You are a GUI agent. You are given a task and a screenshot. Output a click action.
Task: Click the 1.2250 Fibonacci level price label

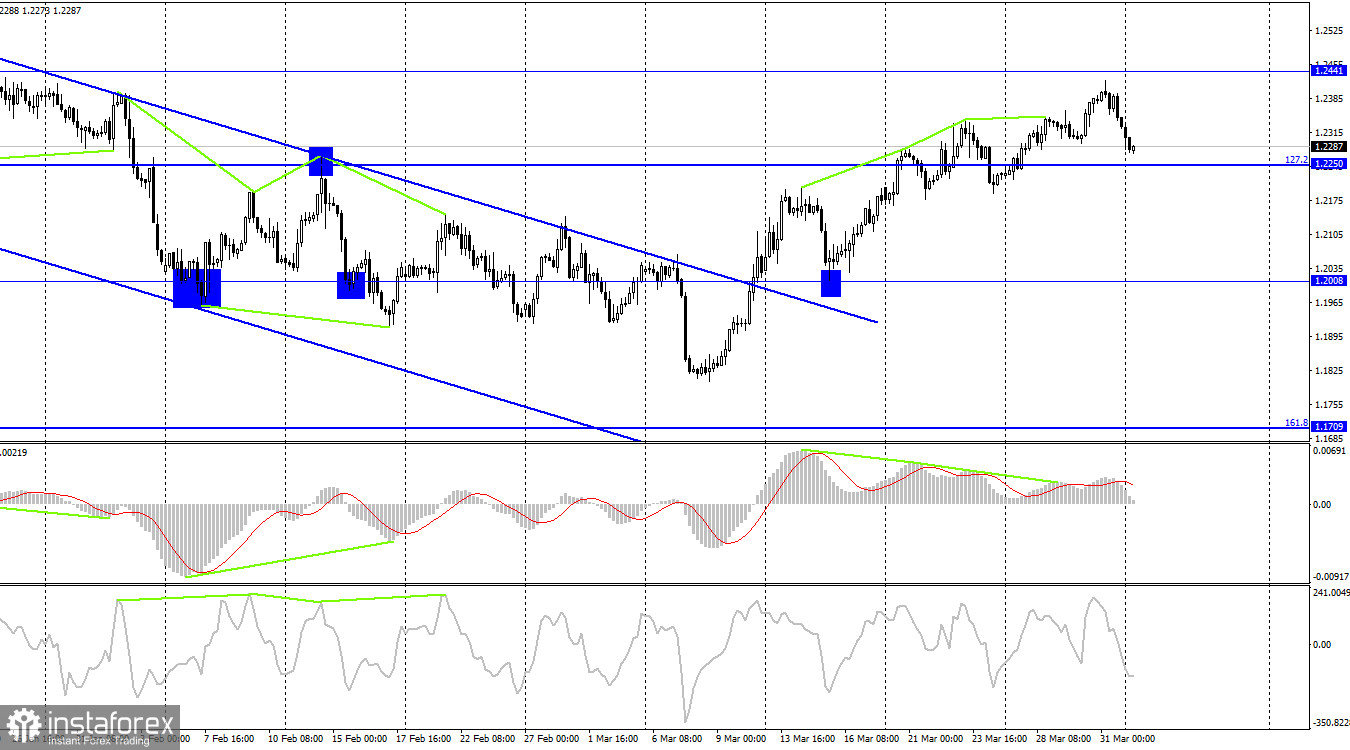(1329, 163)
